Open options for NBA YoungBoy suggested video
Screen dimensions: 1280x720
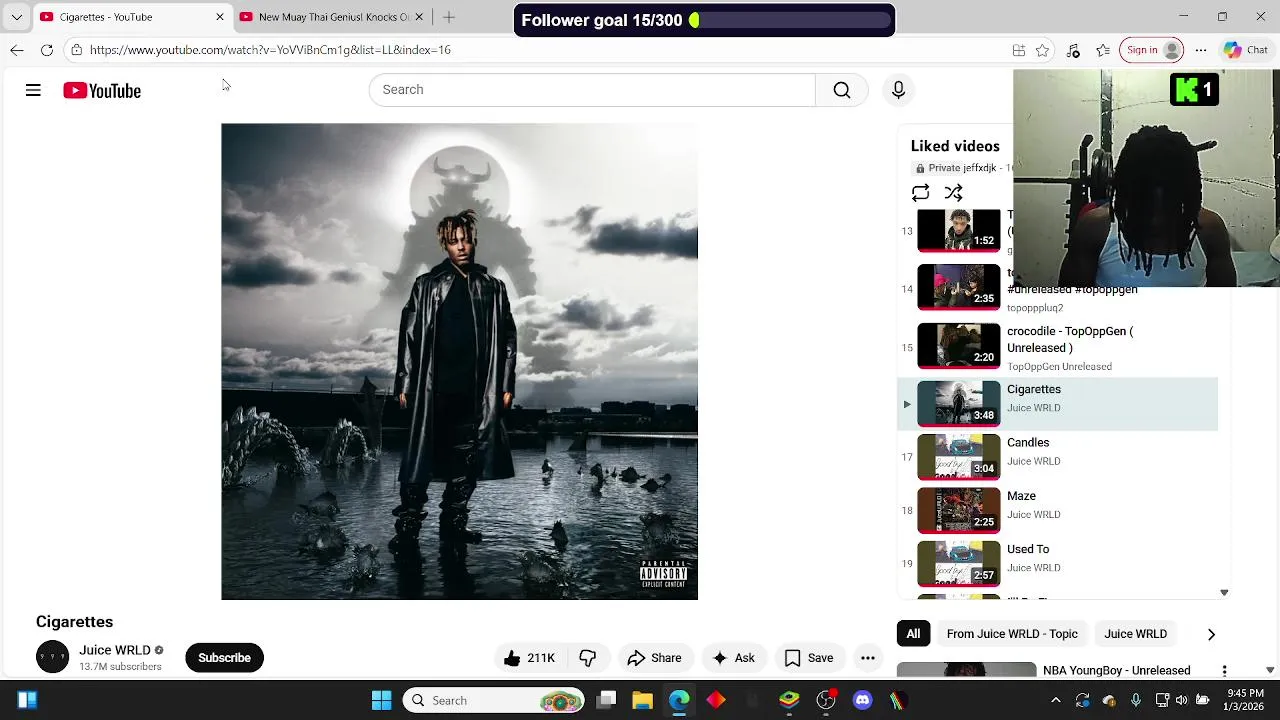click(x=1224, y=671)
